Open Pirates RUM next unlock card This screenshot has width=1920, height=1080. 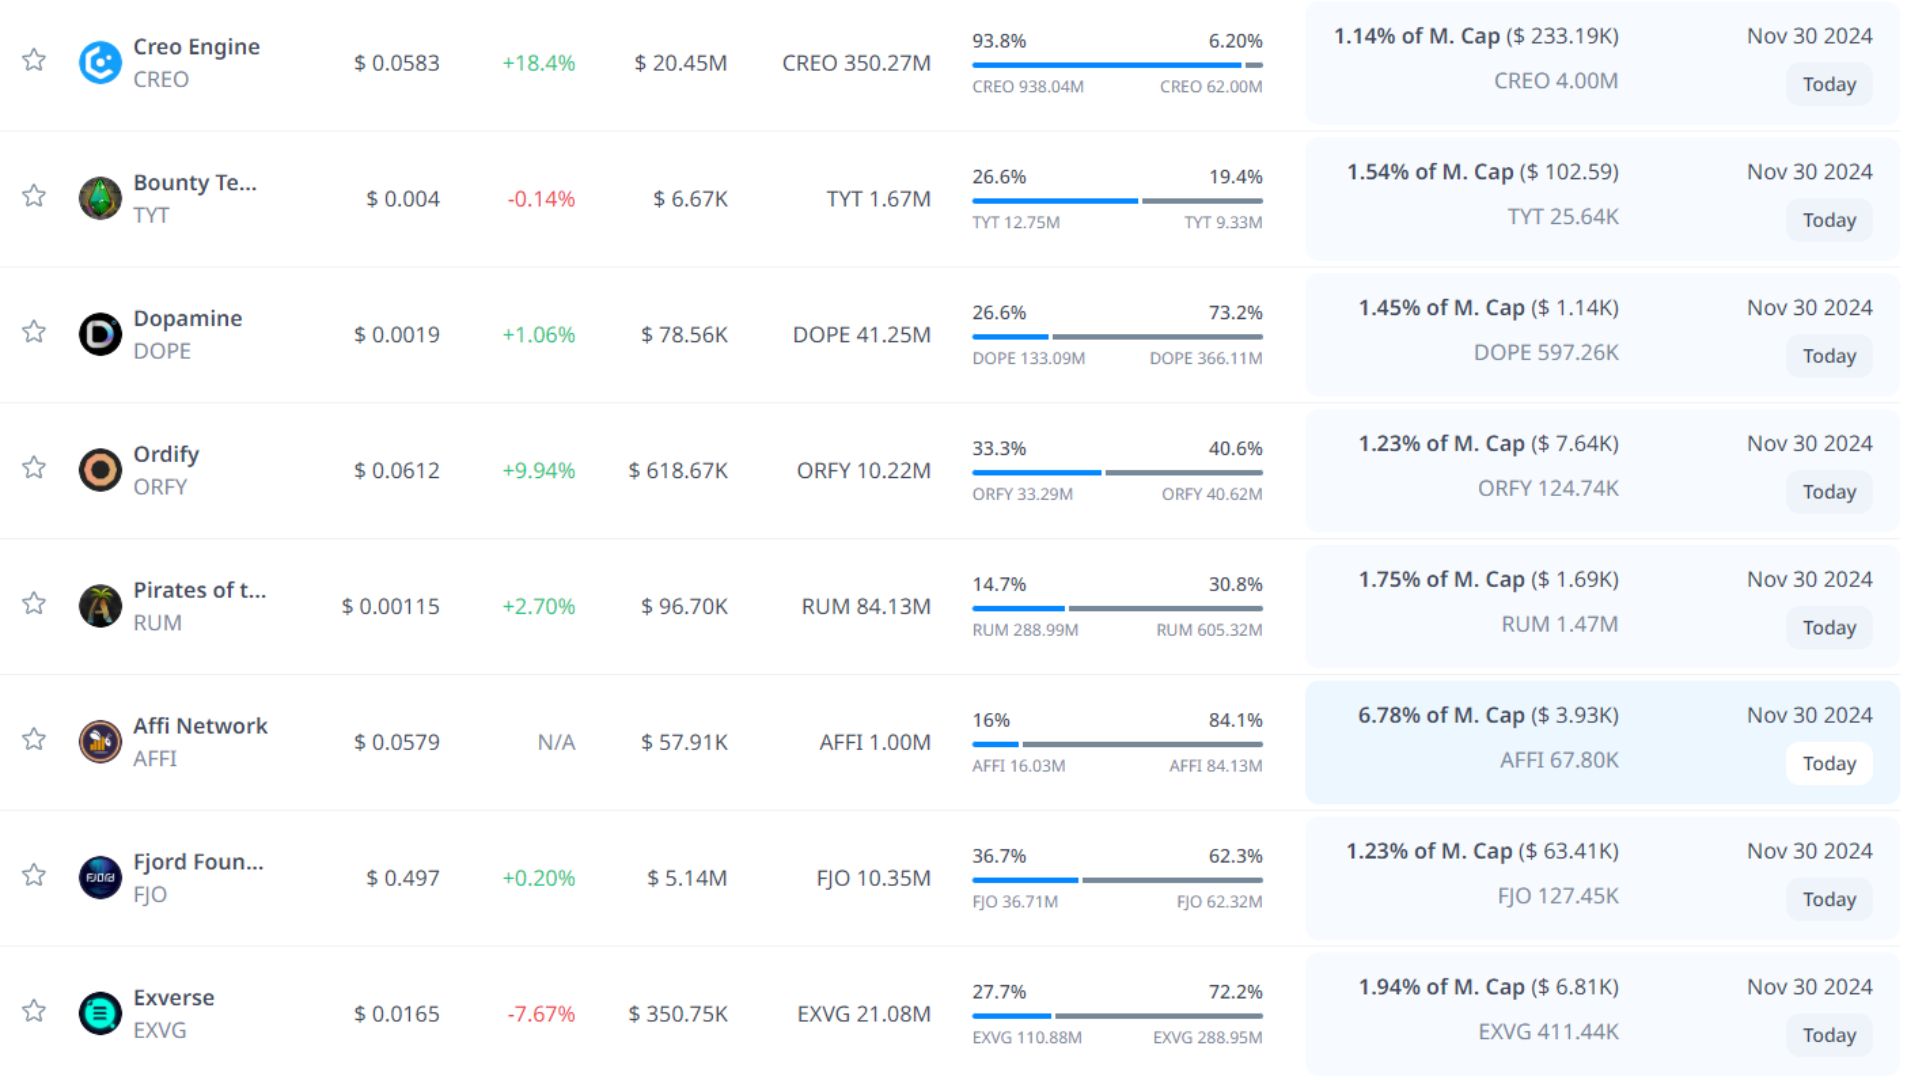1601,606
